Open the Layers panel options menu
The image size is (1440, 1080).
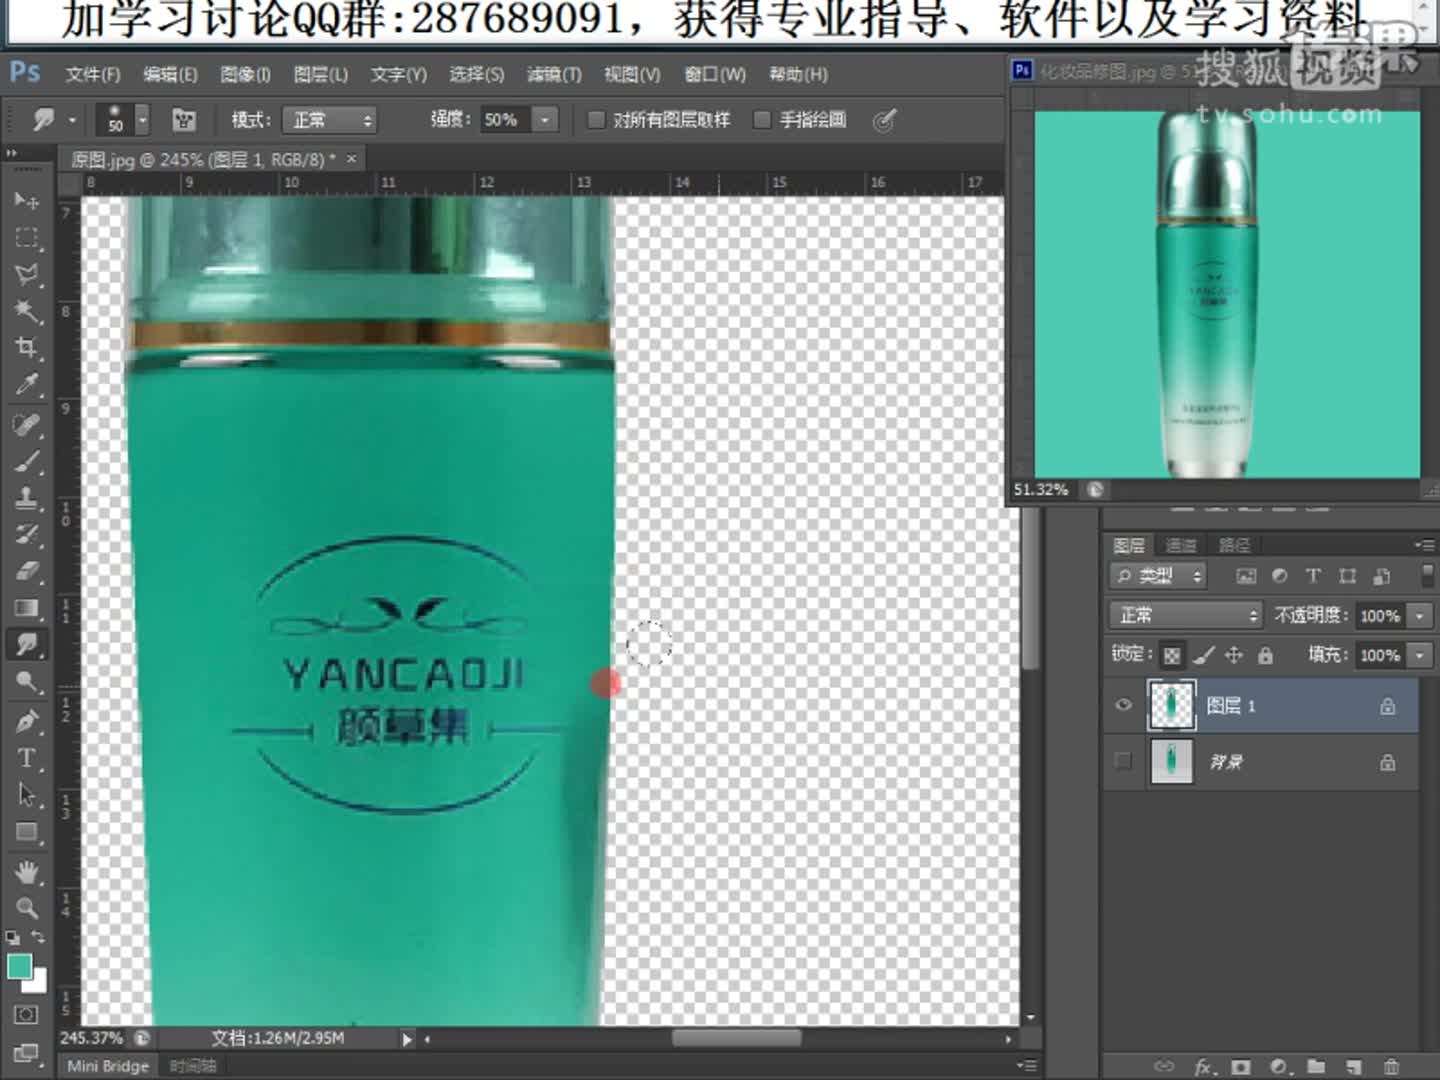1425,545
